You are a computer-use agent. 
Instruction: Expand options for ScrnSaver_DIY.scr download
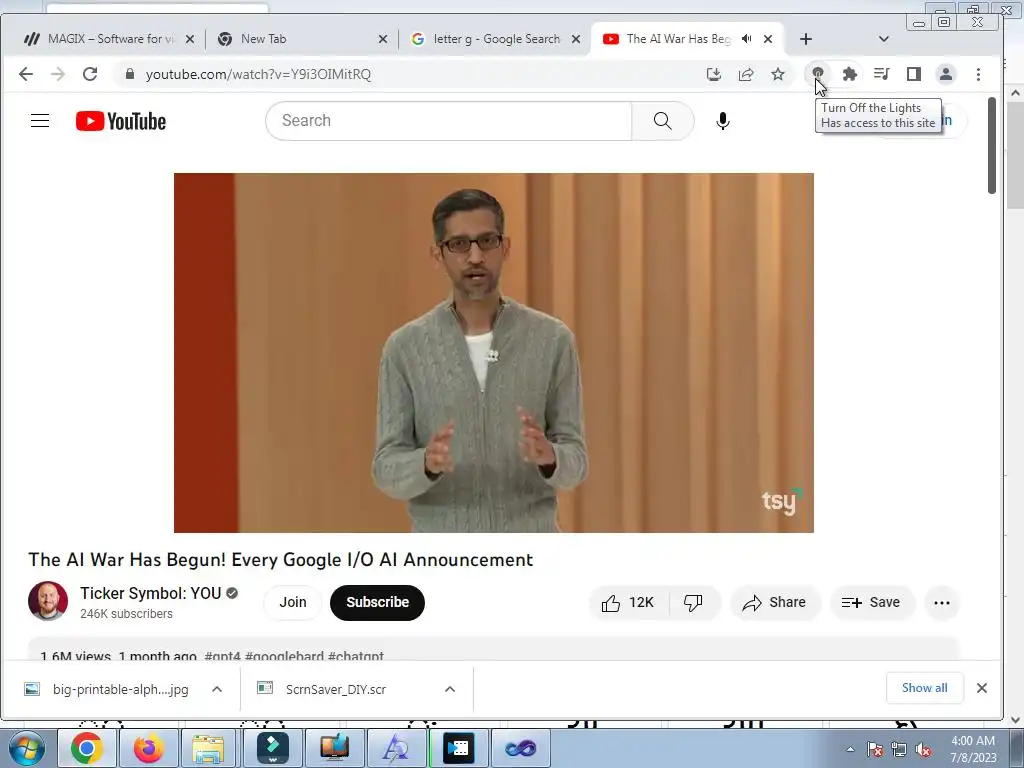pos(450,689)
